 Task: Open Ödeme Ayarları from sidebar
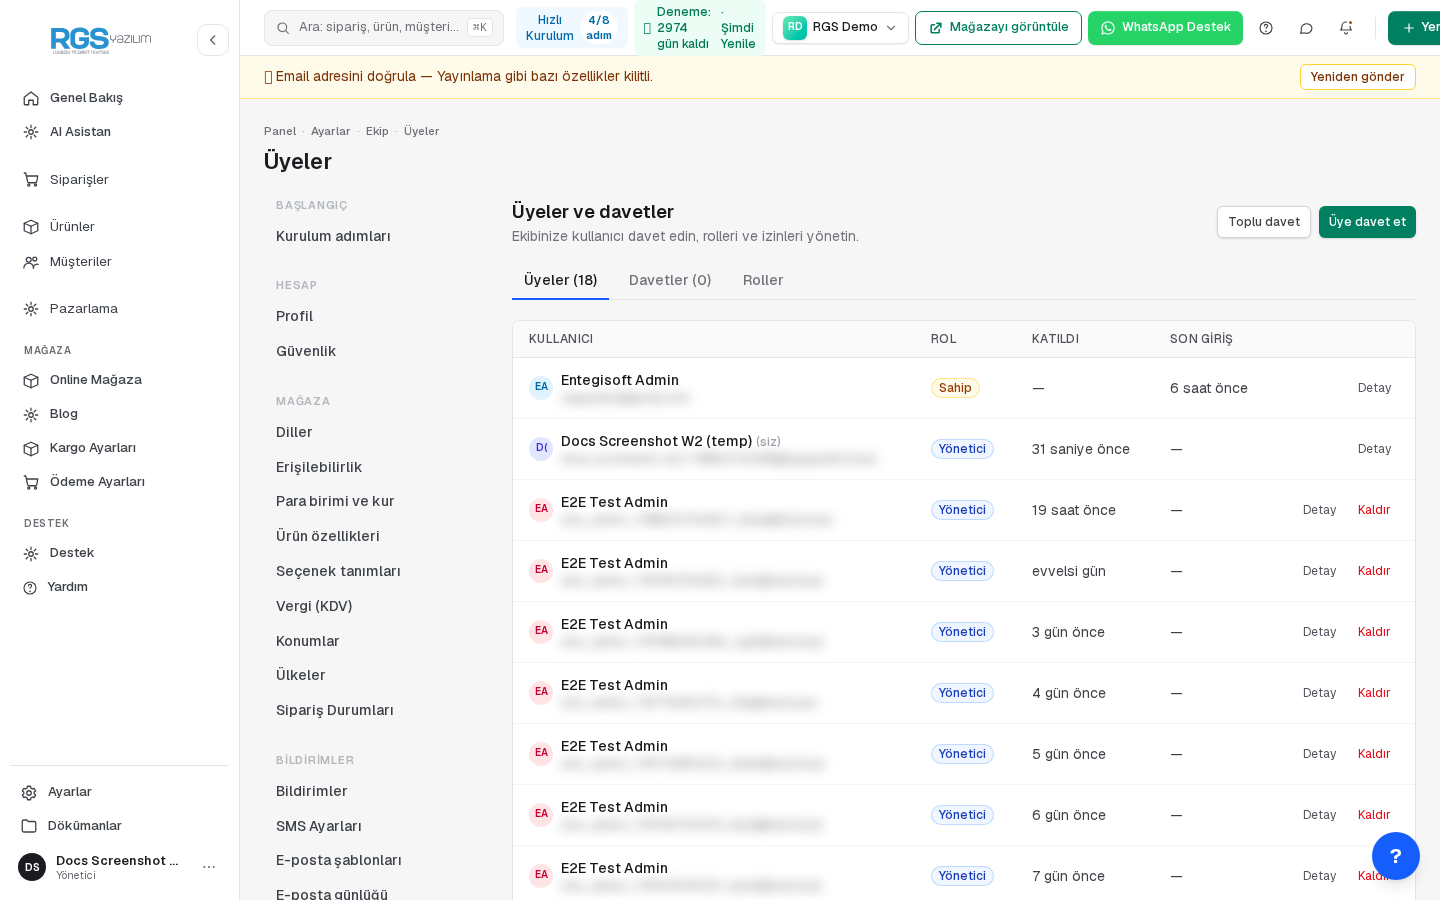tap(97, 482)
